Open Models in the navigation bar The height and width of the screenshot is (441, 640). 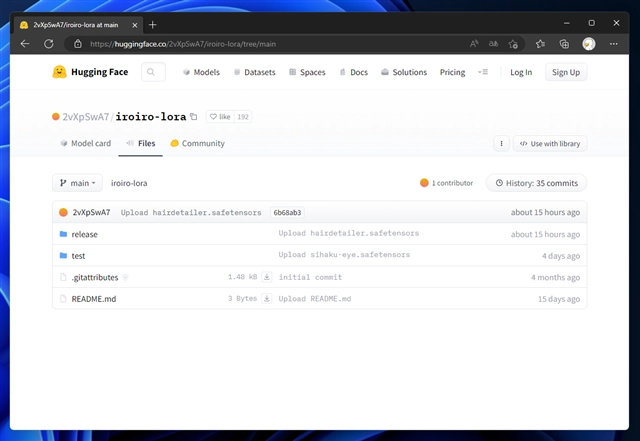pos(201,72)
